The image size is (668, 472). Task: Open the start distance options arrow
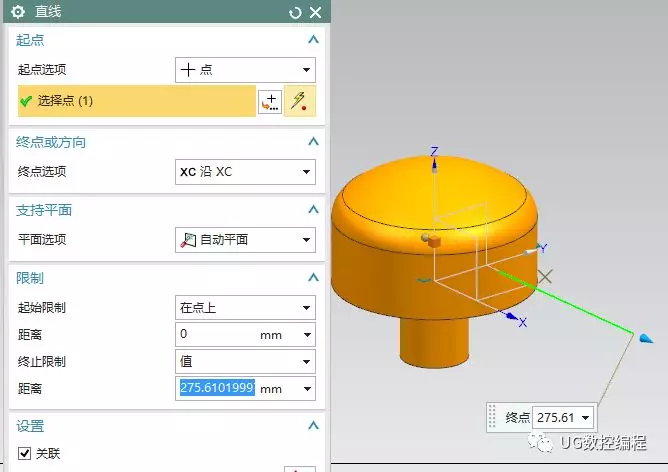point(307,335)
